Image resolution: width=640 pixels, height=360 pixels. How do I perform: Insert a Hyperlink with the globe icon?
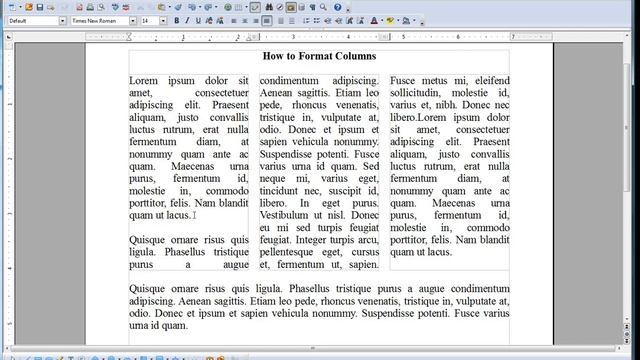228,7
